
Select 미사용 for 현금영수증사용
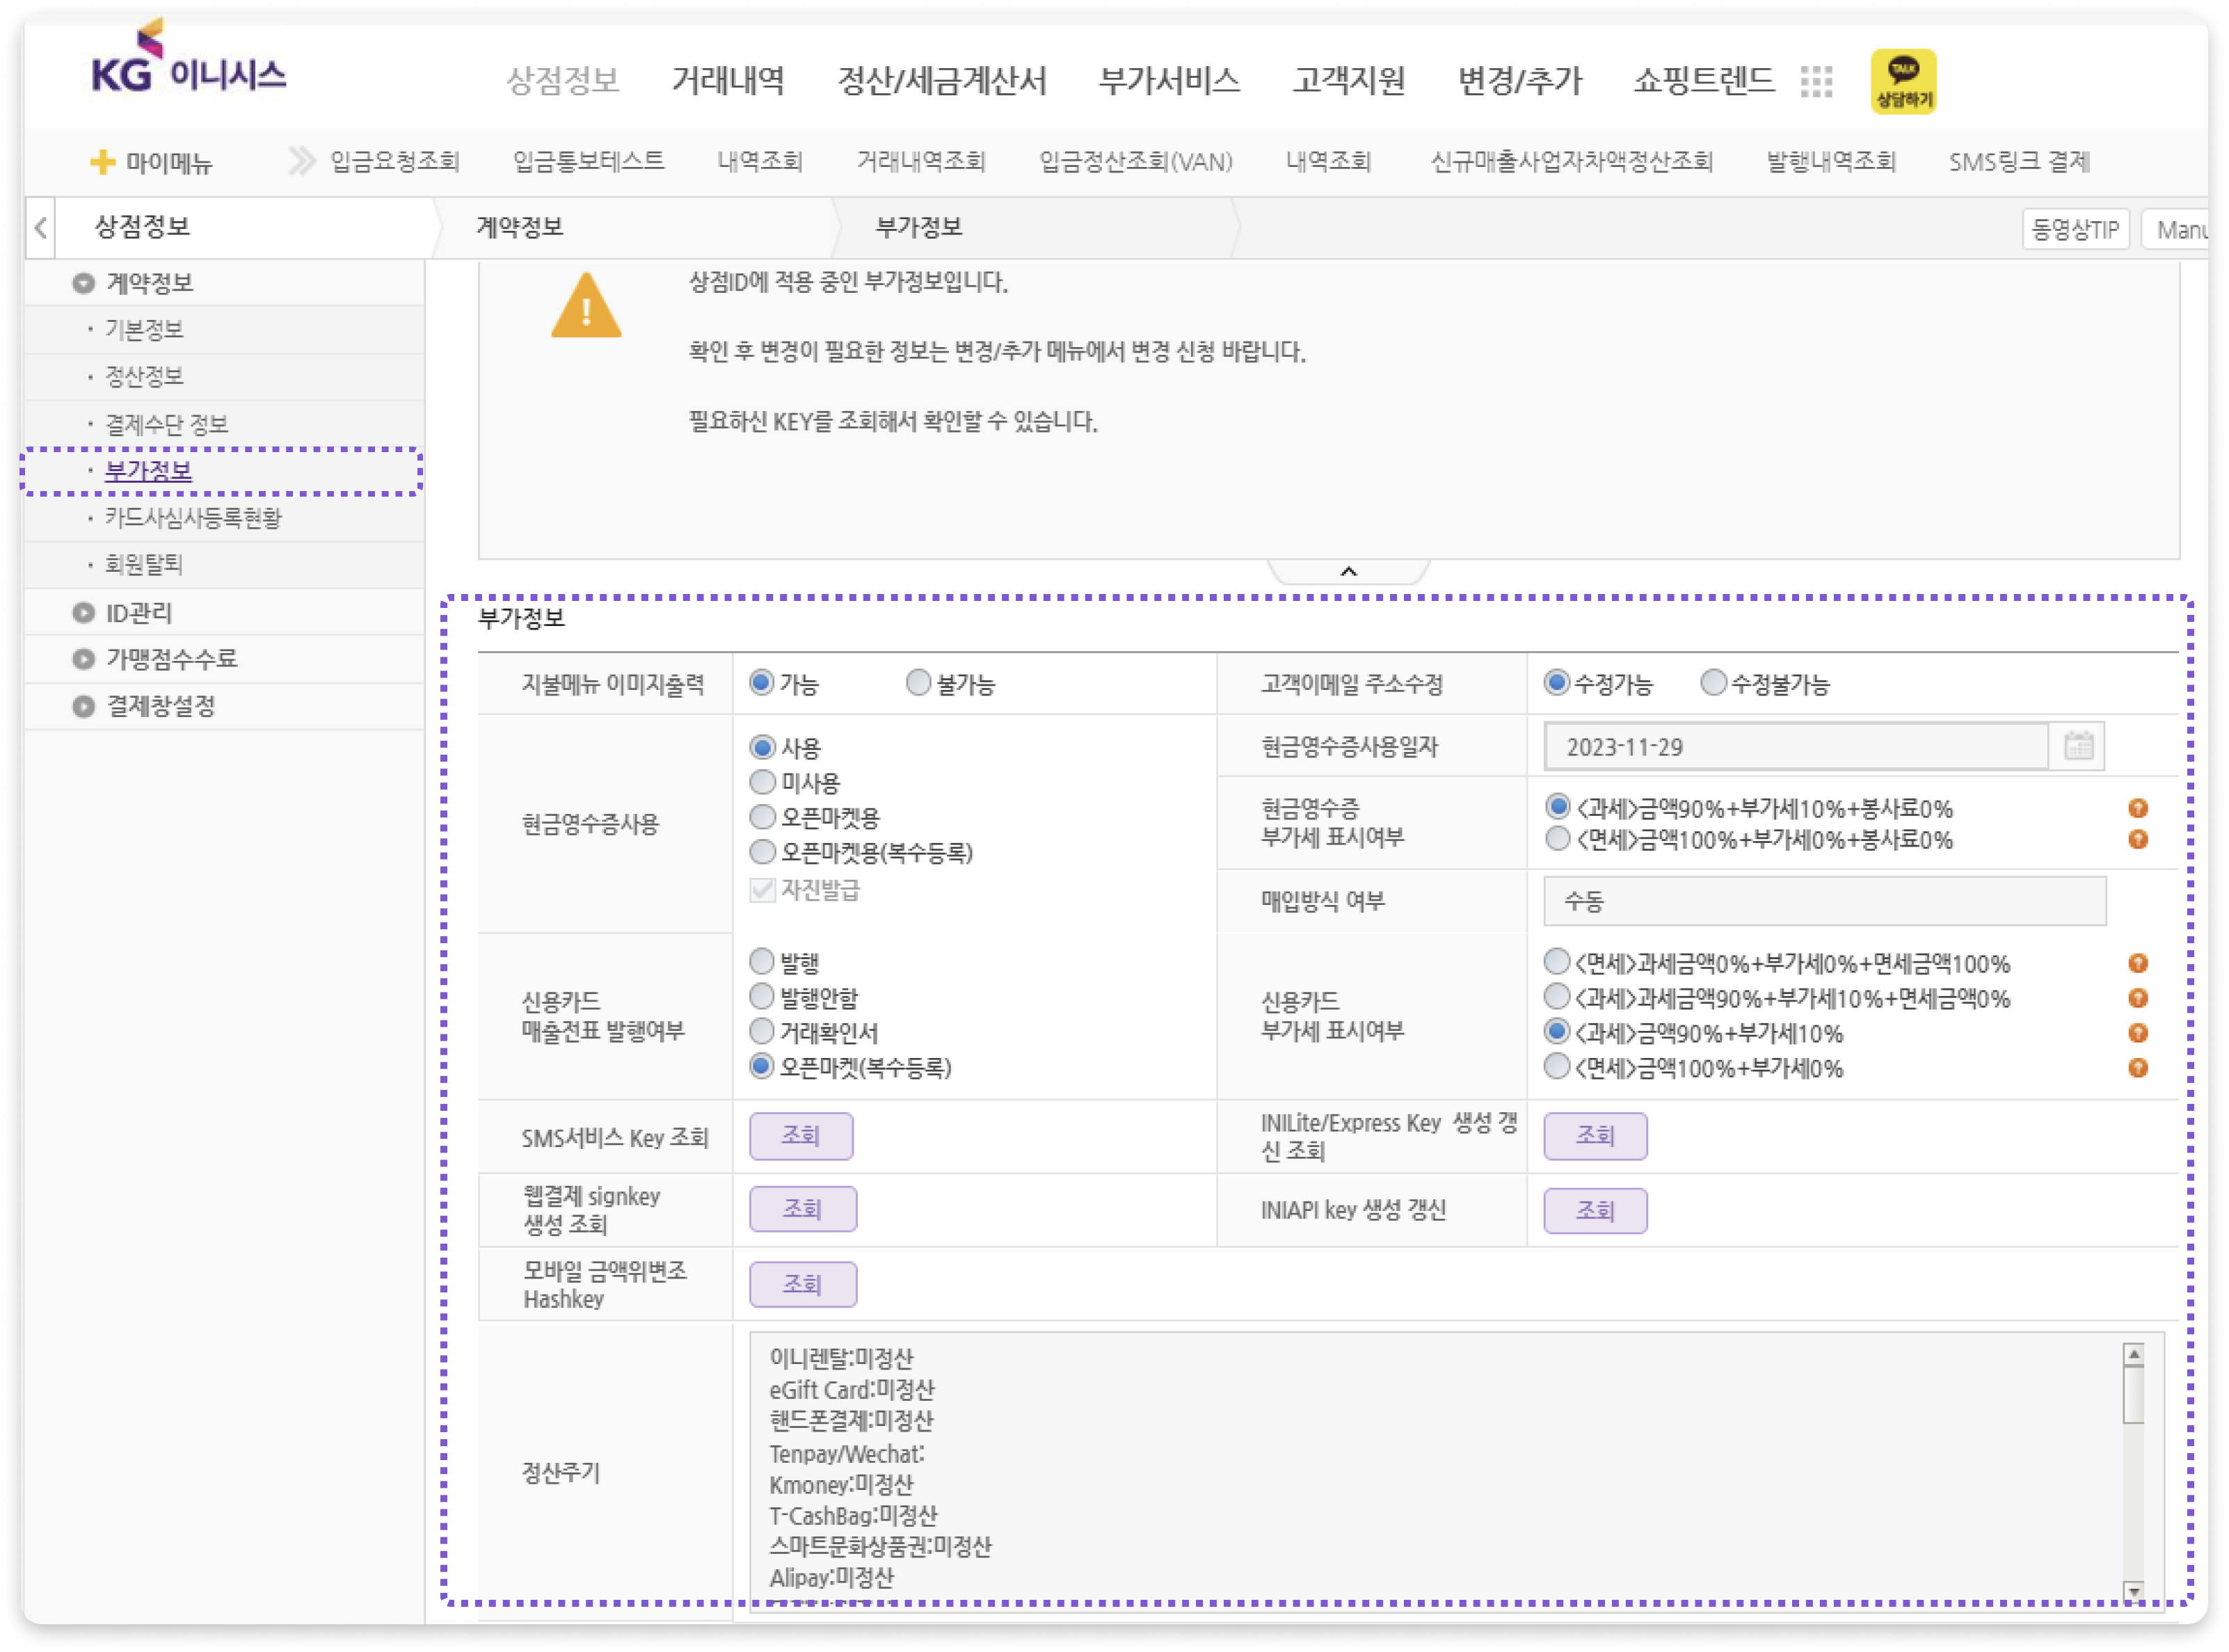(762, 782)
